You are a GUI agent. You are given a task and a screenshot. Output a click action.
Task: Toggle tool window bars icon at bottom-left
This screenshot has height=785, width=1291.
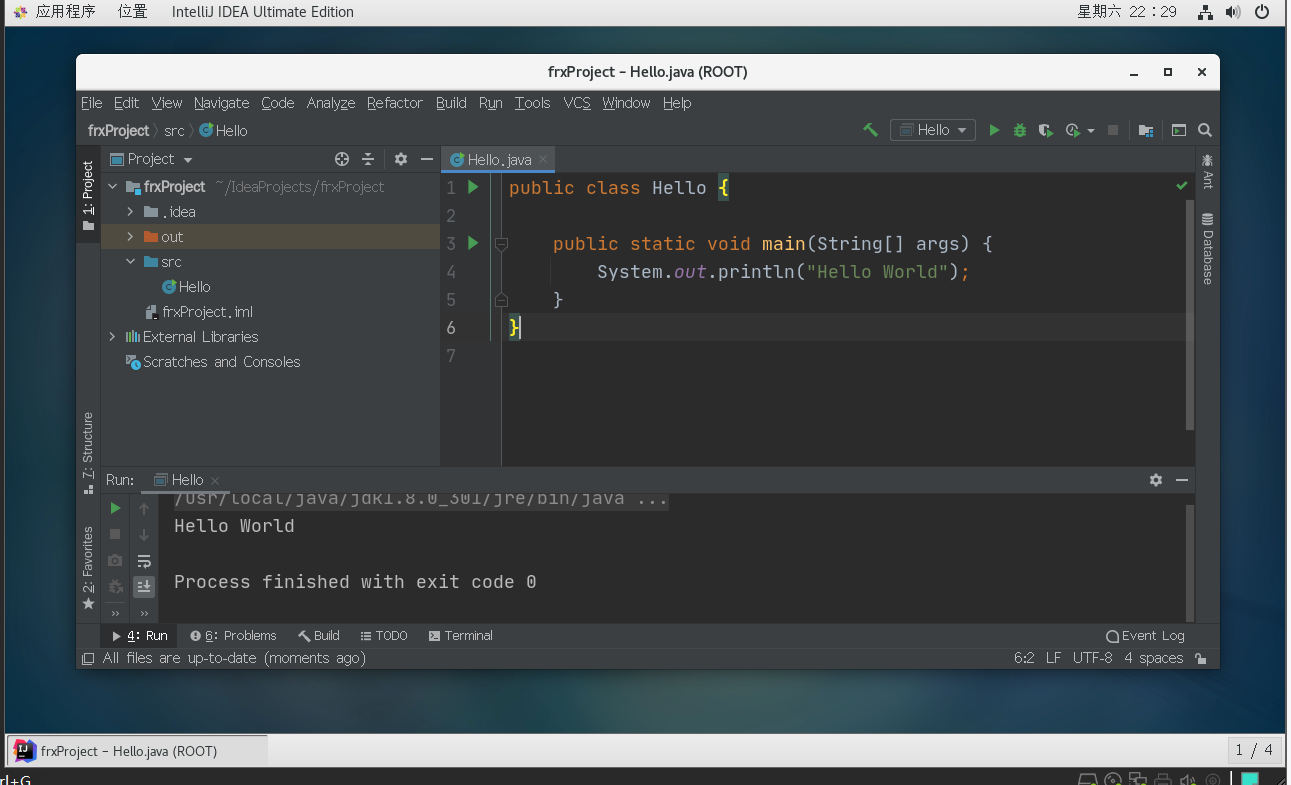tap(88, 659)
